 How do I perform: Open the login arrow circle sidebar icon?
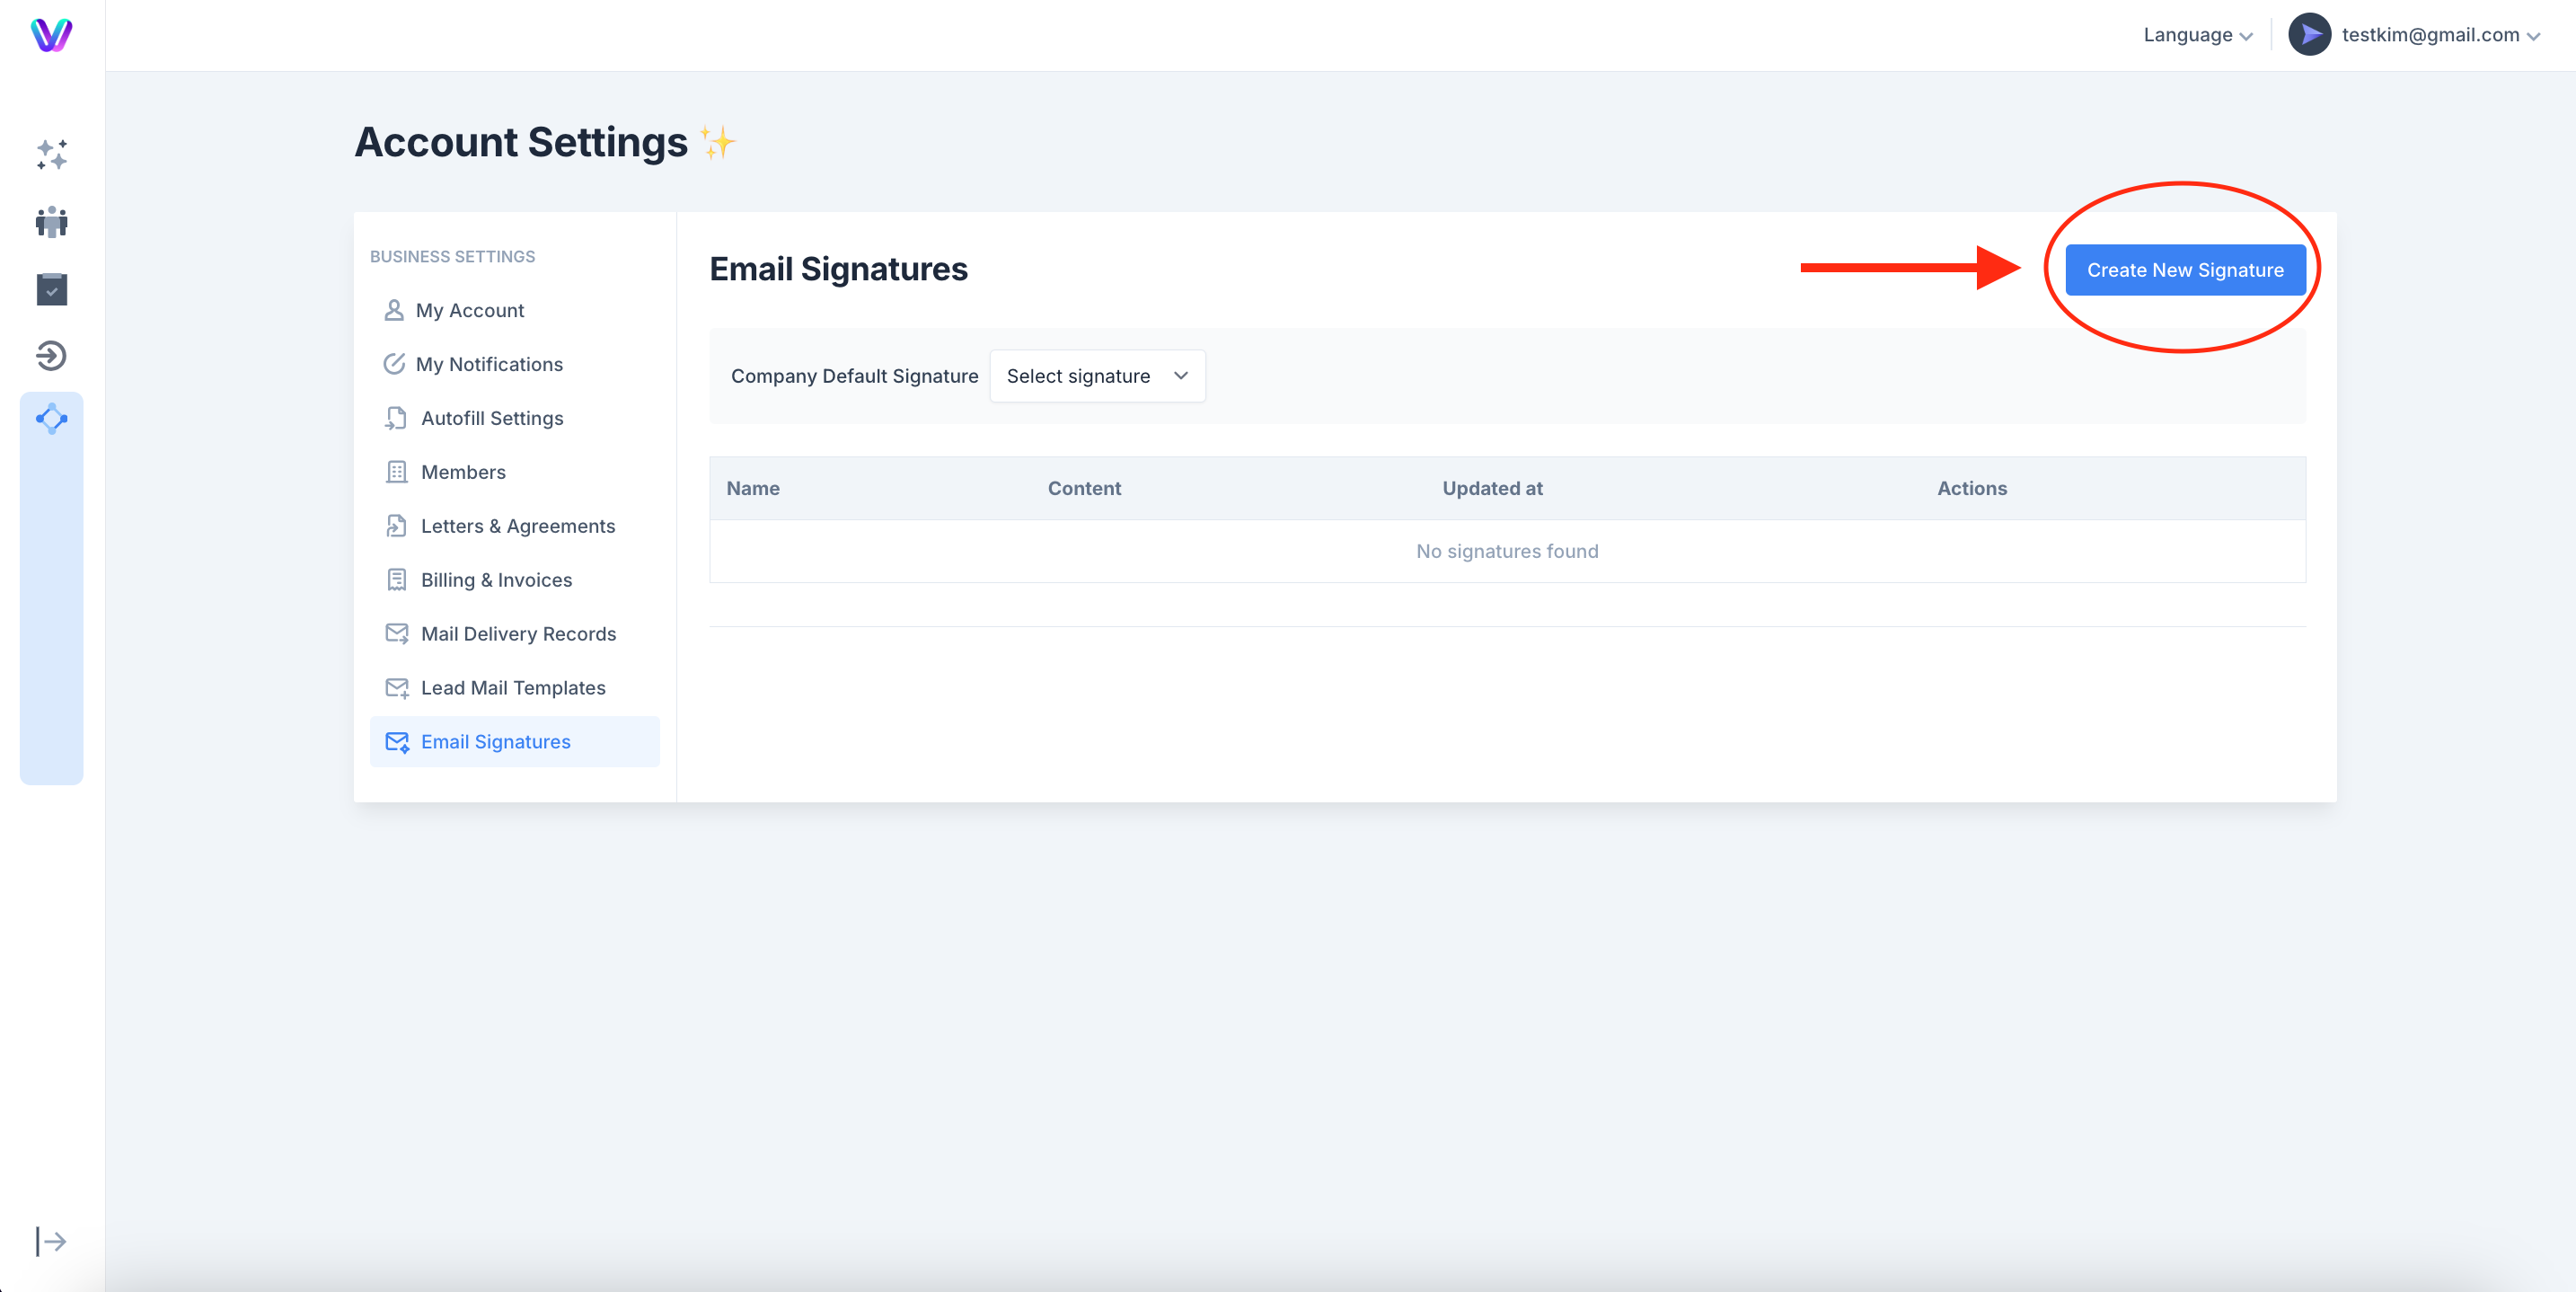point(51,356)
